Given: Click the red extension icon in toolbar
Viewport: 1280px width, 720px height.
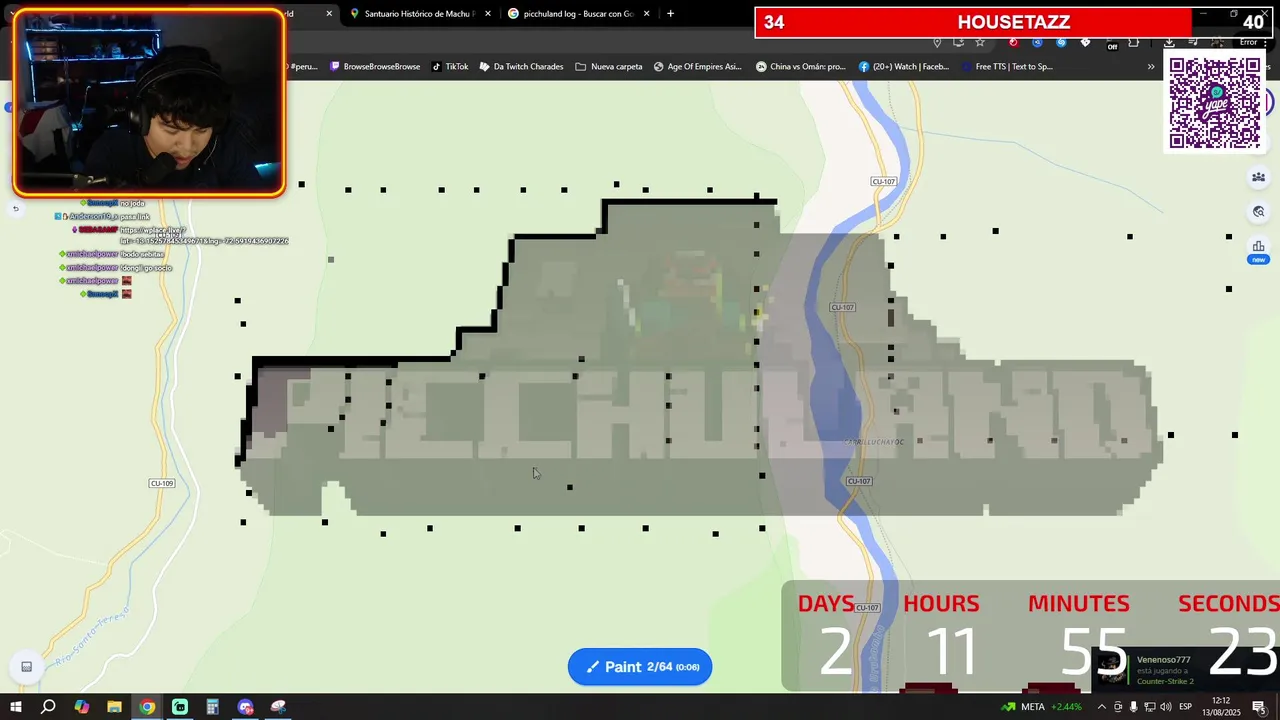Looking at the screenshot, I should (1013, 42).
